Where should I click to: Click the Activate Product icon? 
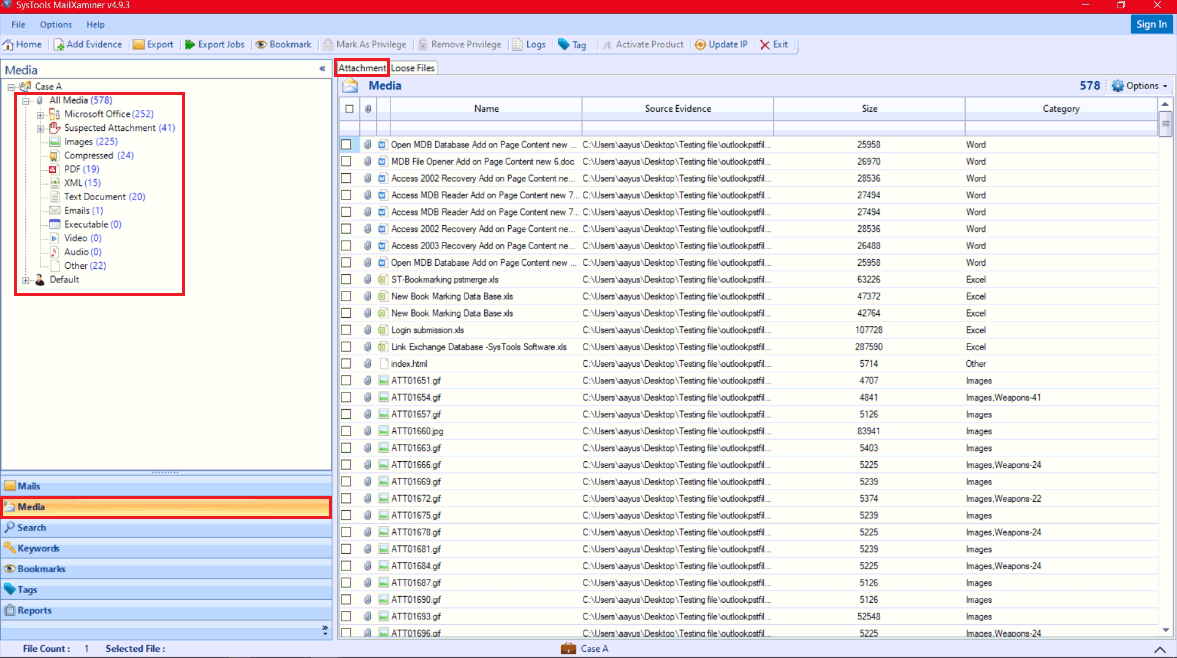pos(608,45)
